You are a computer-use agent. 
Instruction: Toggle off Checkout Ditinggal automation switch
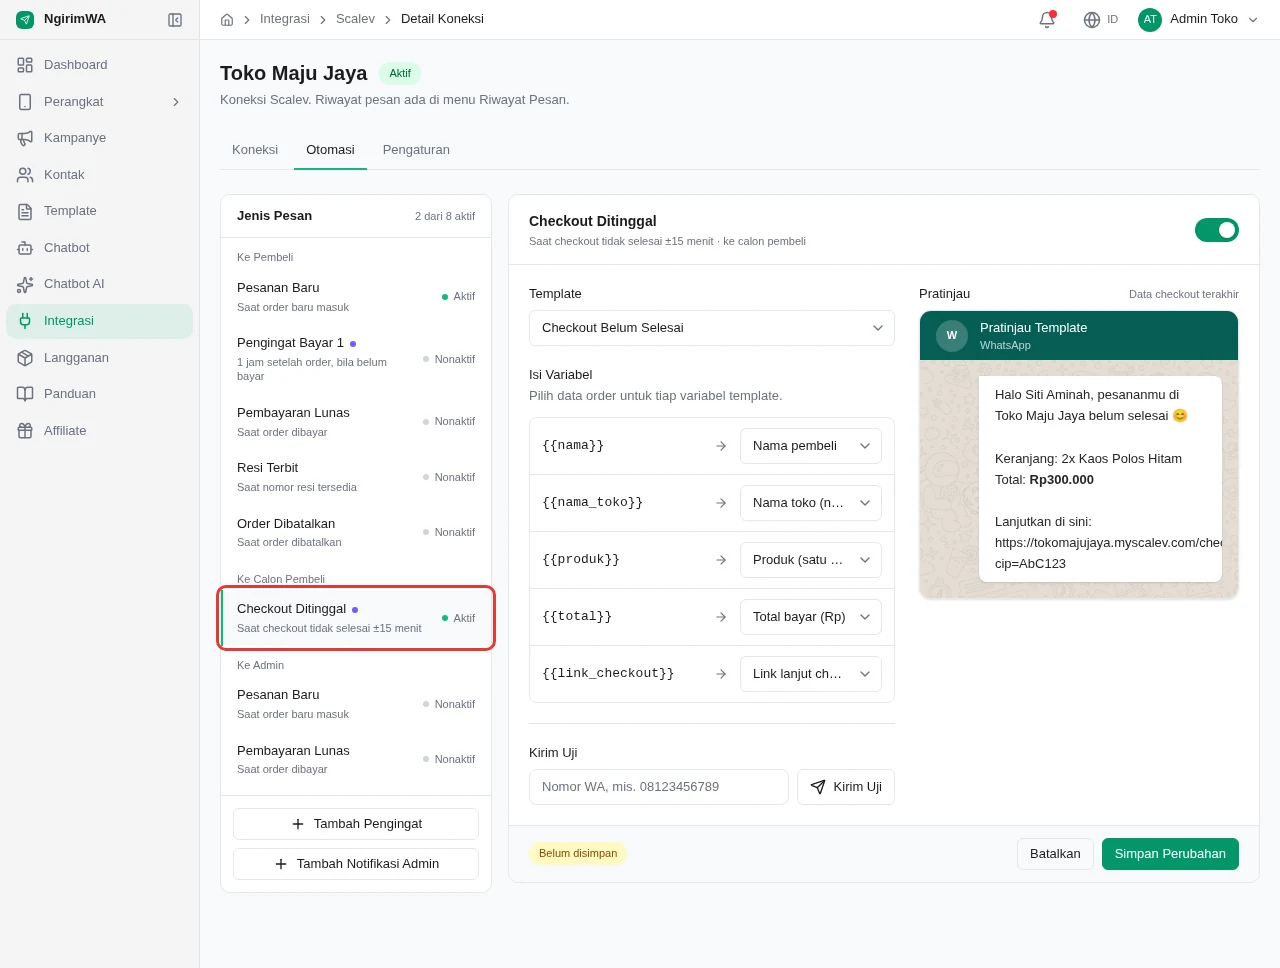[x=1216, y=230]
